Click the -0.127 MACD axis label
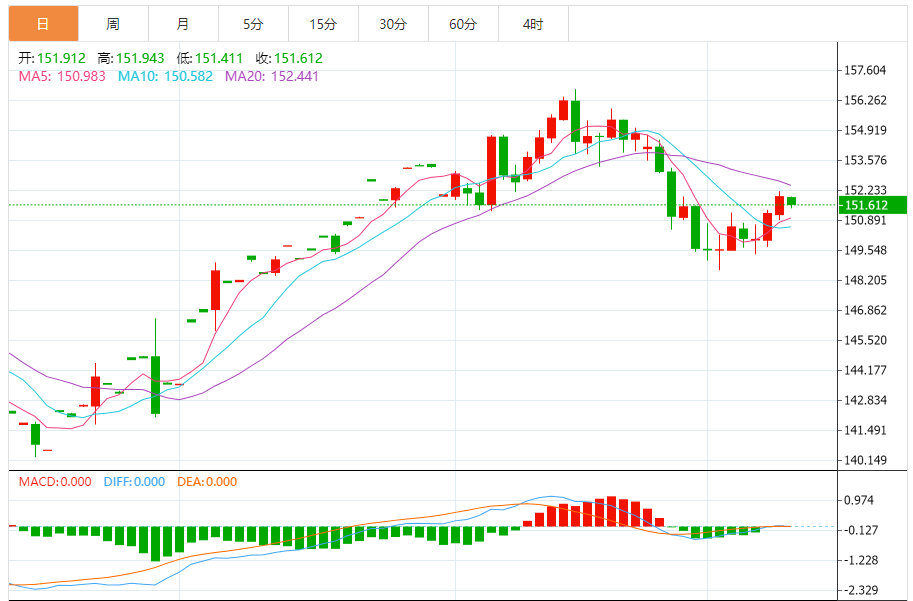Screen dimensions: 913x601 tap(859, 530)
